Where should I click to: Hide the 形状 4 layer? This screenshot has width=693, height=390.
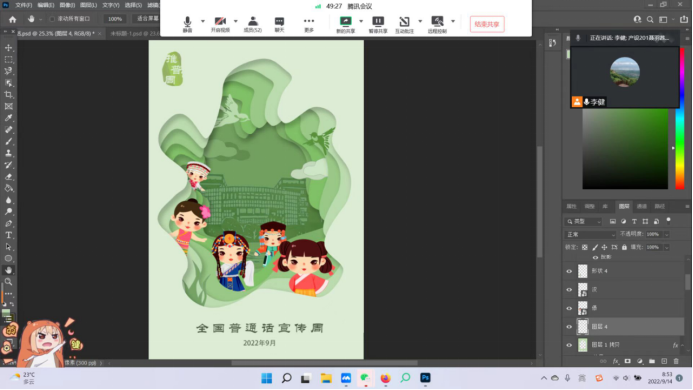569,271
